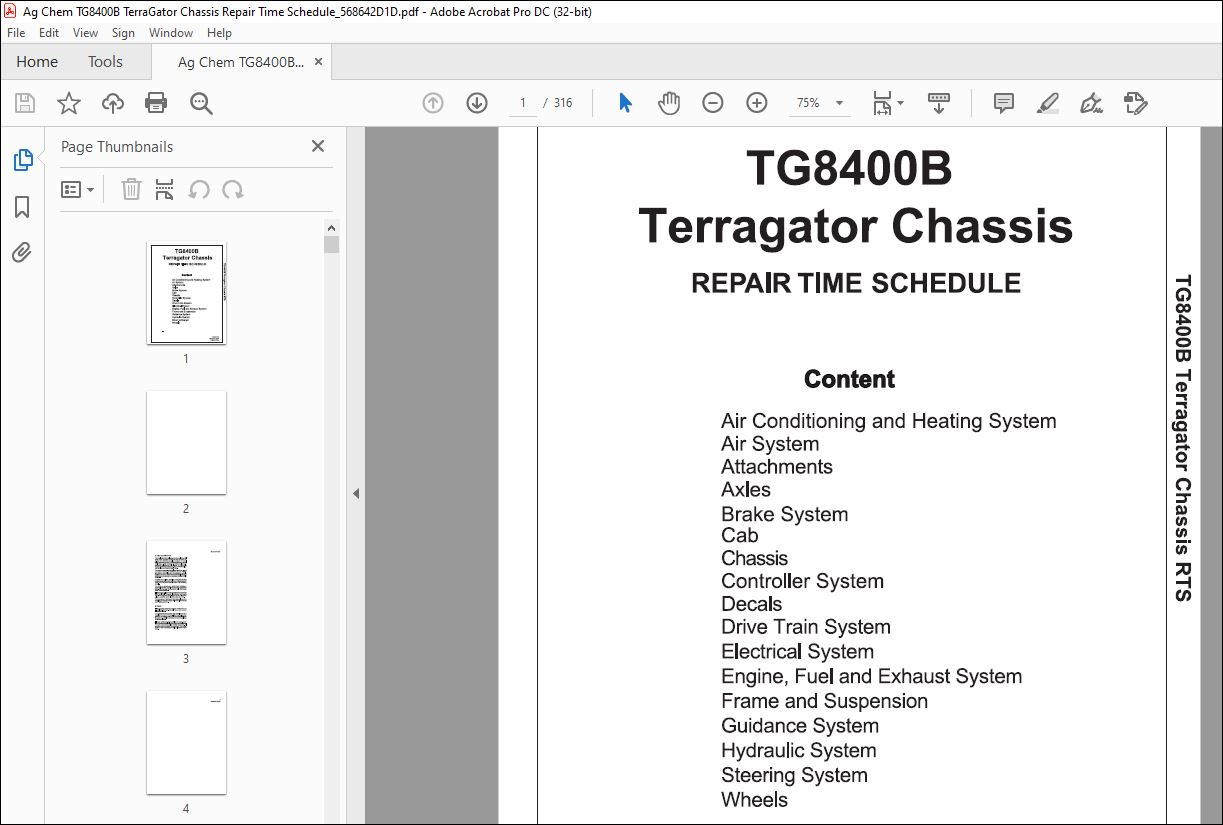Go to next page arrow
Viewport: 1223px width, 825px height.
click(x=477, y=103)
